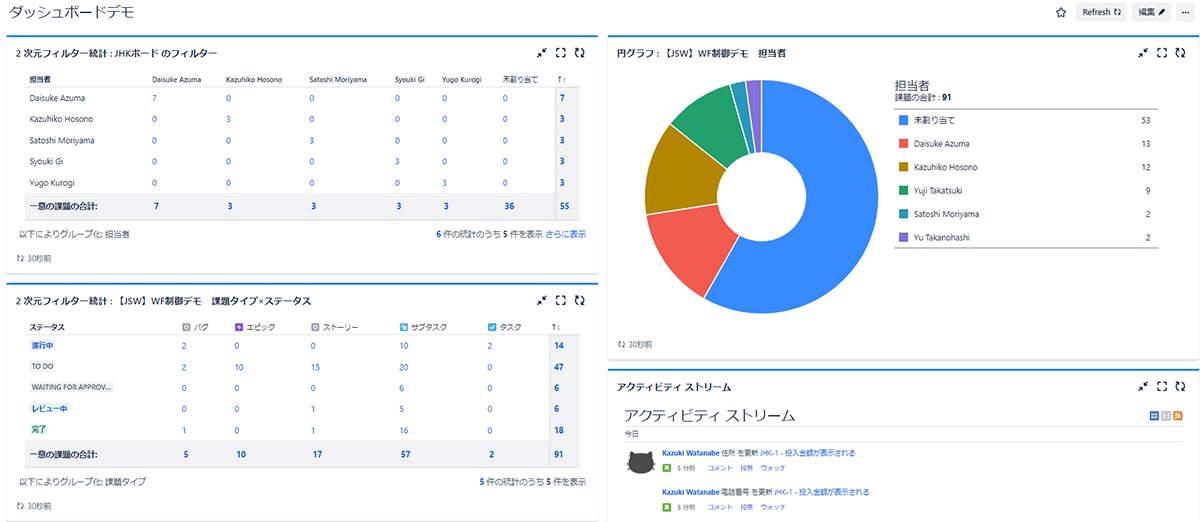The image size is (1200, 522).
Task: Expand the activity stream gadget to fullscreen
Action: (1162, 386)
